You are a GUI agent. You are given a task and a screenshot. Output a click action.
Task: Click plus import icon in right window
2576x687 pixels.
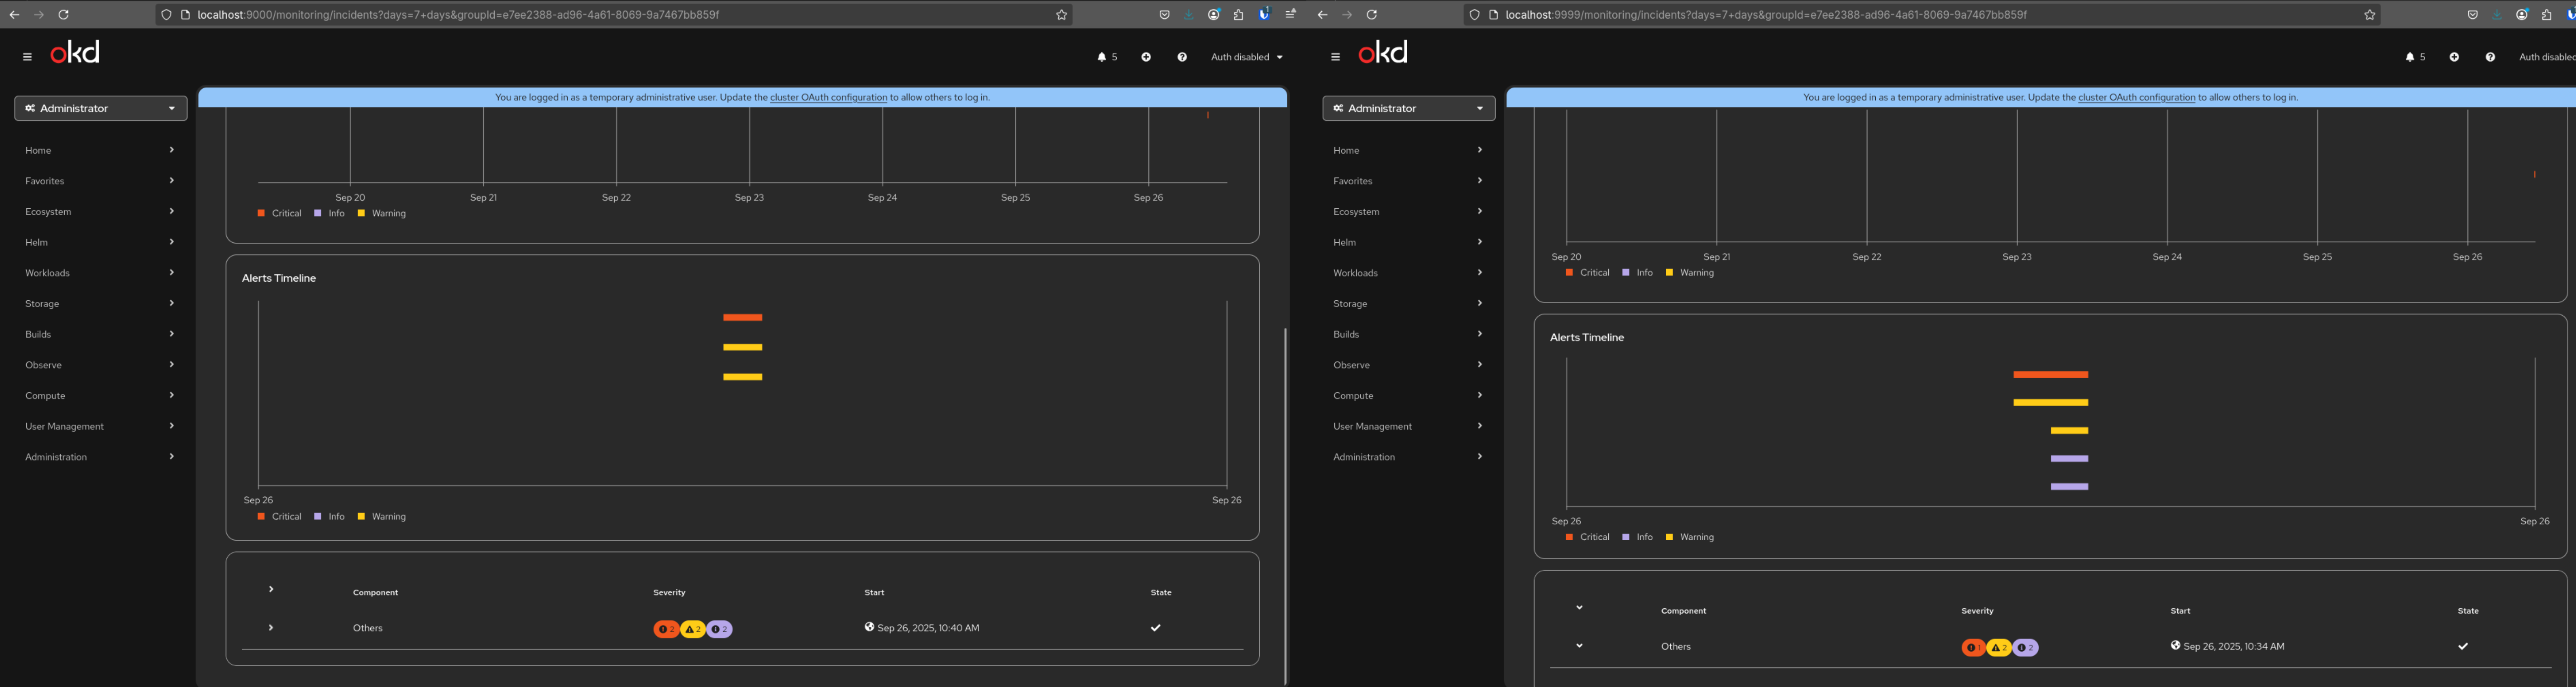coord(2454,57)
